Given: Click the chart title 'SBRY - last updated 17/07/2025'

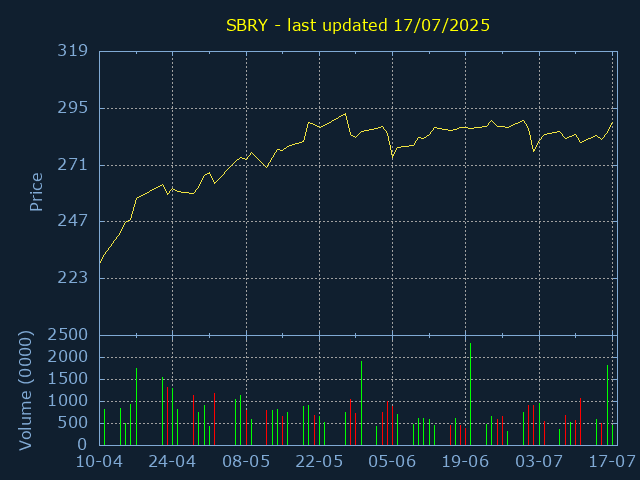Looking at the screenshot, I should pyautogui.click(x=358, y=25).
